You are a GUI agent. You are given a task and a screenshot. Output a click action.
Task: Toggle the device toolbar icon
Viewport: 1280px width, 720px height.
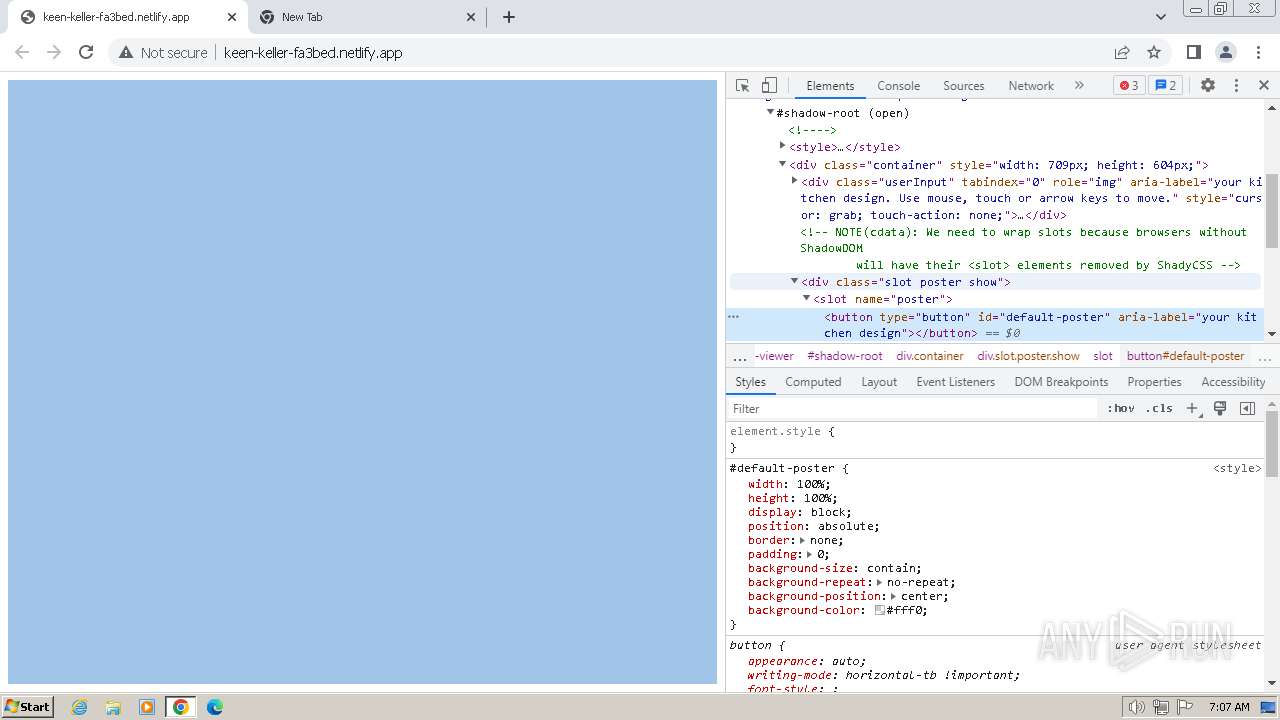pyautogui.click(x=769, y=86)
